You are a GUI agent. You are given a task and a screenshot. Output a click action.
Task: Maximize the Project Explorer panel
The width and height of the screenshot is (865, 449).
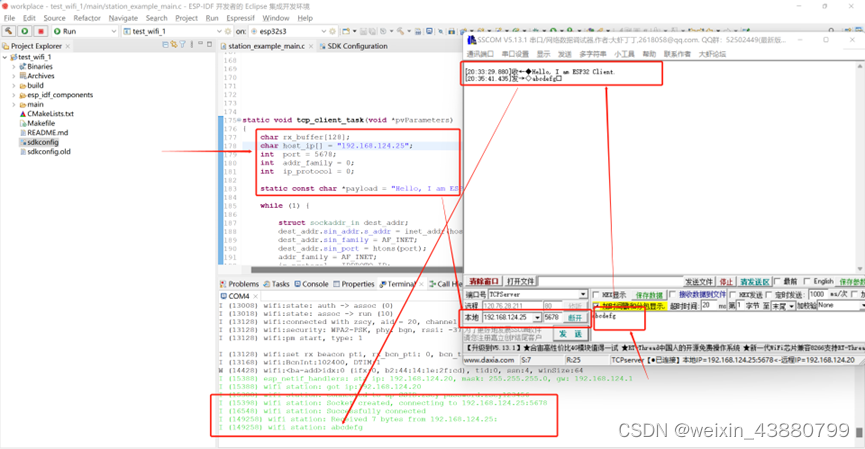210,44
